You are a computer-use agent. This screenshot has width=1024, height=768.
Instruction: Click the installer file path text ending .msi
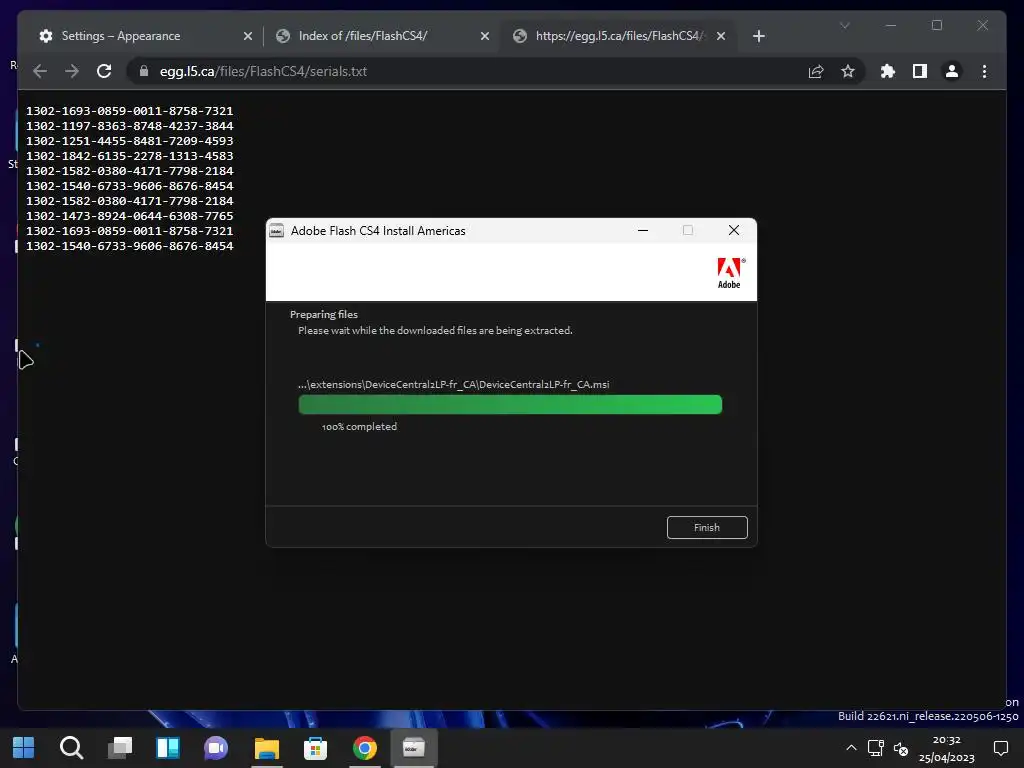(x=453, y=385)
